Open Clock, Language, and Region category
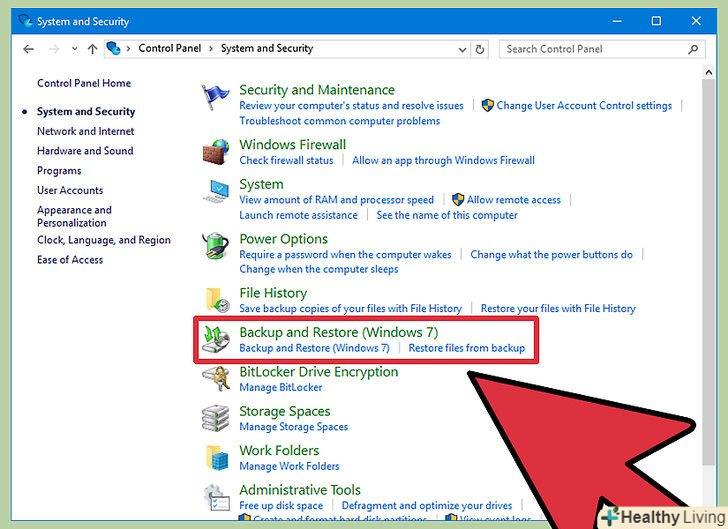This screenshot has height=529, width=728. pyautogui.click(x=104, y=240)
